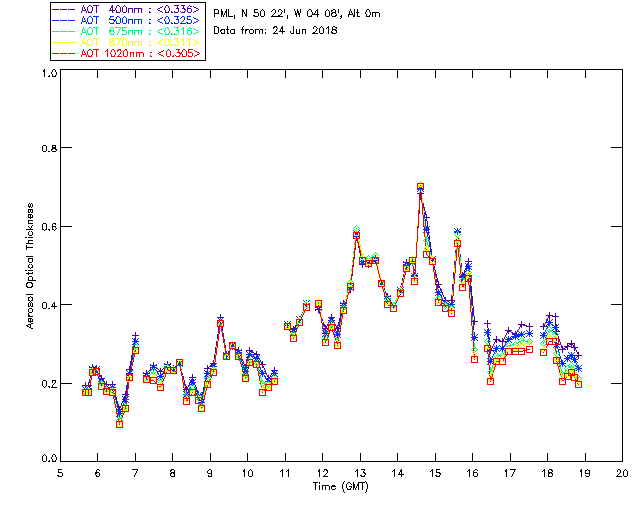Click the 'Data from: 24 Jun 2018' text
The width and height of the screenshot is (640, 512).
click(x=275, y=31)
